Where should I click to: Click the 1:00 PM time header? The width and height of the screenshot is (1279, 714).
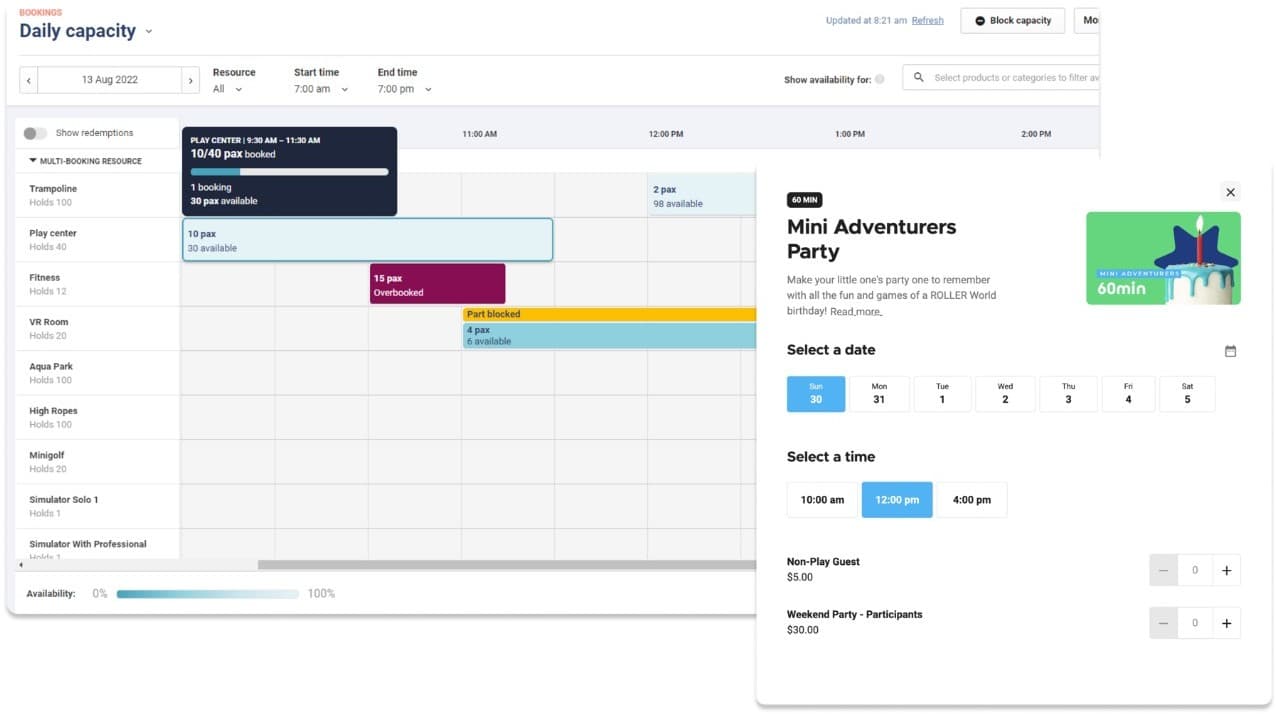[850, 134]
